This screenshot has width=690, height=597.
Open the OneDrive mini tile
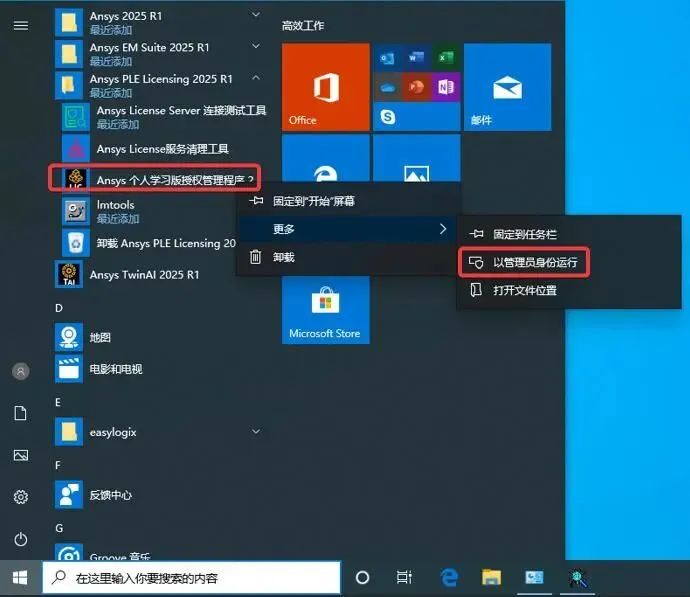click(x=387, y=87)
